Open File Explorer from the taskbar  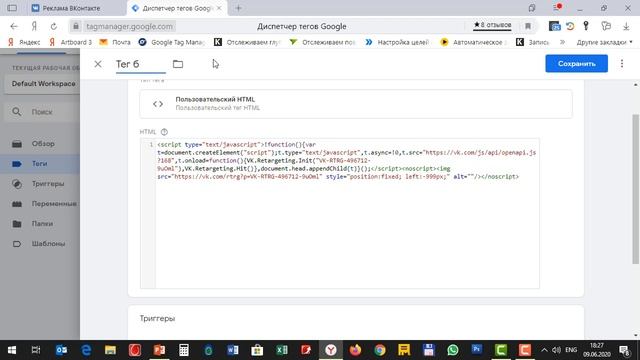[110, 350]
